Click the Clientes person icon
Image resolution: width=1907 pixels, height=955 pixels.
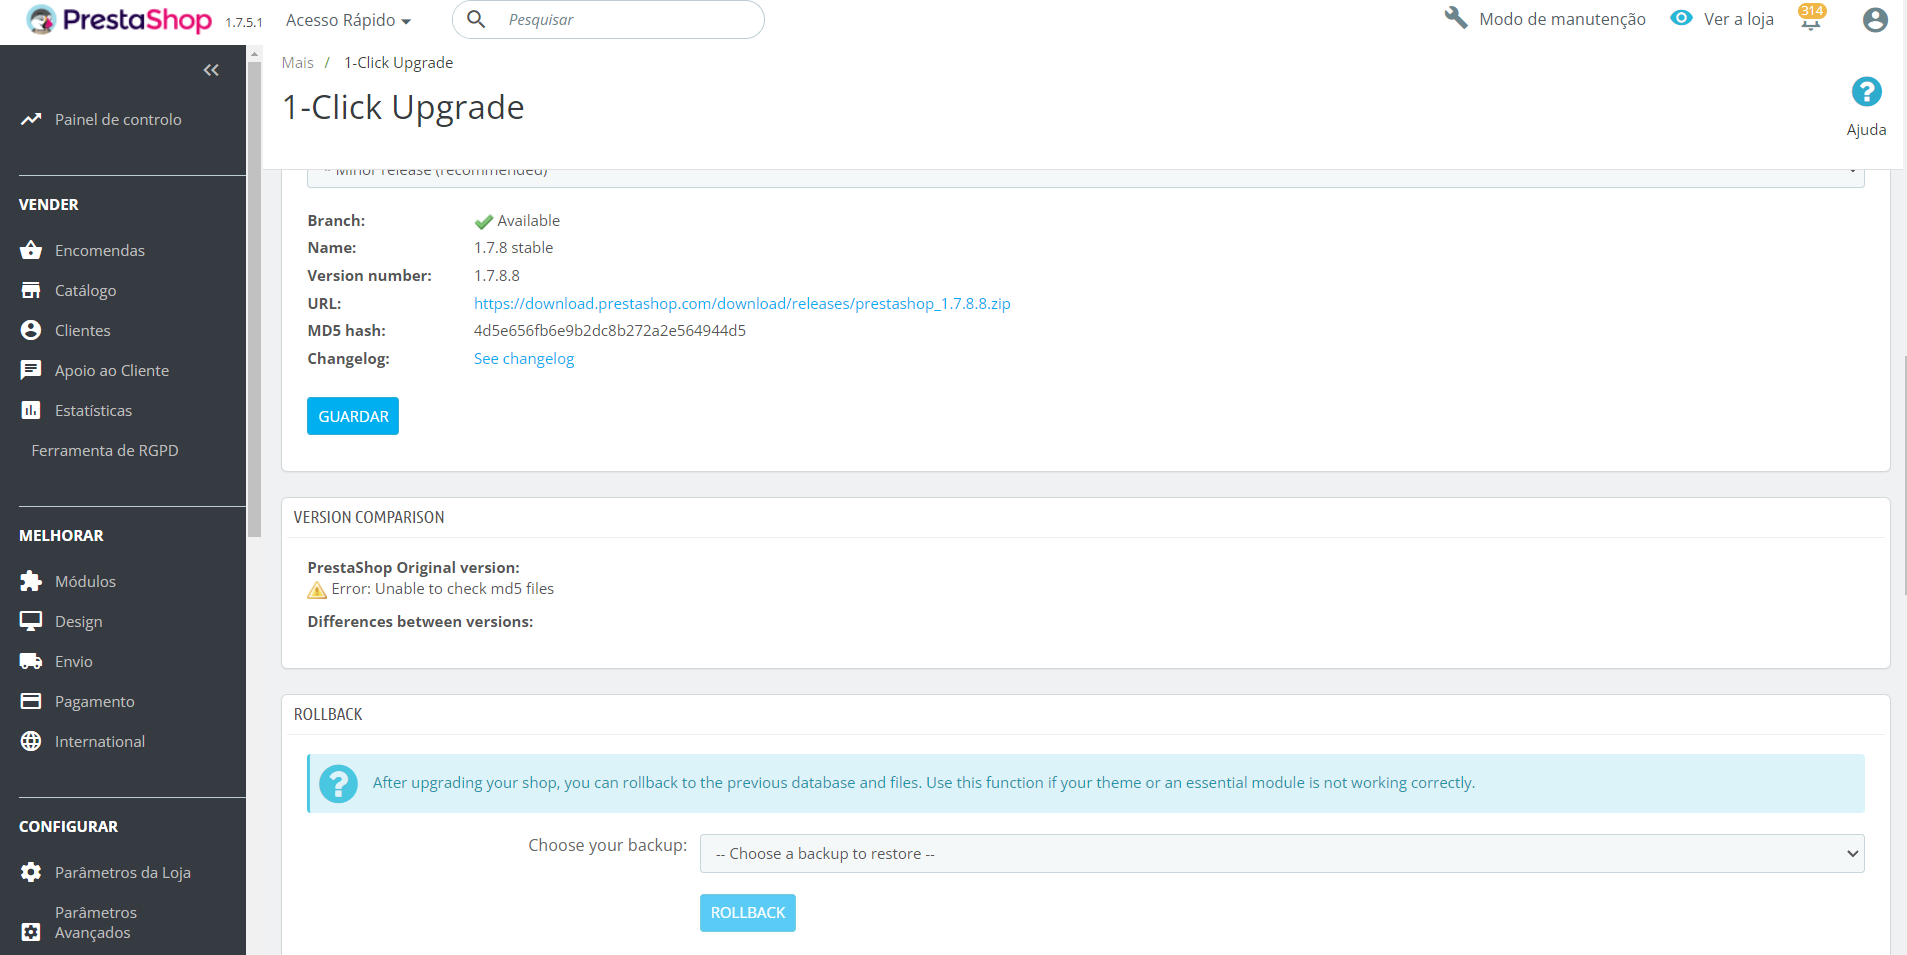[x=31, y=330]
